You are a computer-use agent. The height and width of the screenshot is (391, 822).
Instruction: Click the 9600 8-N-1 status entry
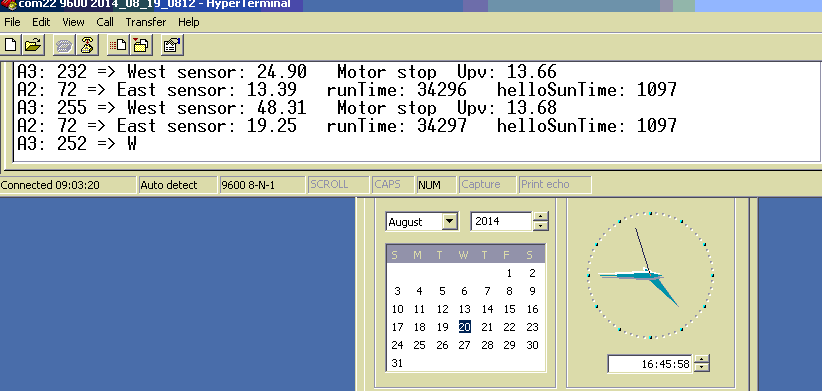pyautogui.click(x=262, y=185)
